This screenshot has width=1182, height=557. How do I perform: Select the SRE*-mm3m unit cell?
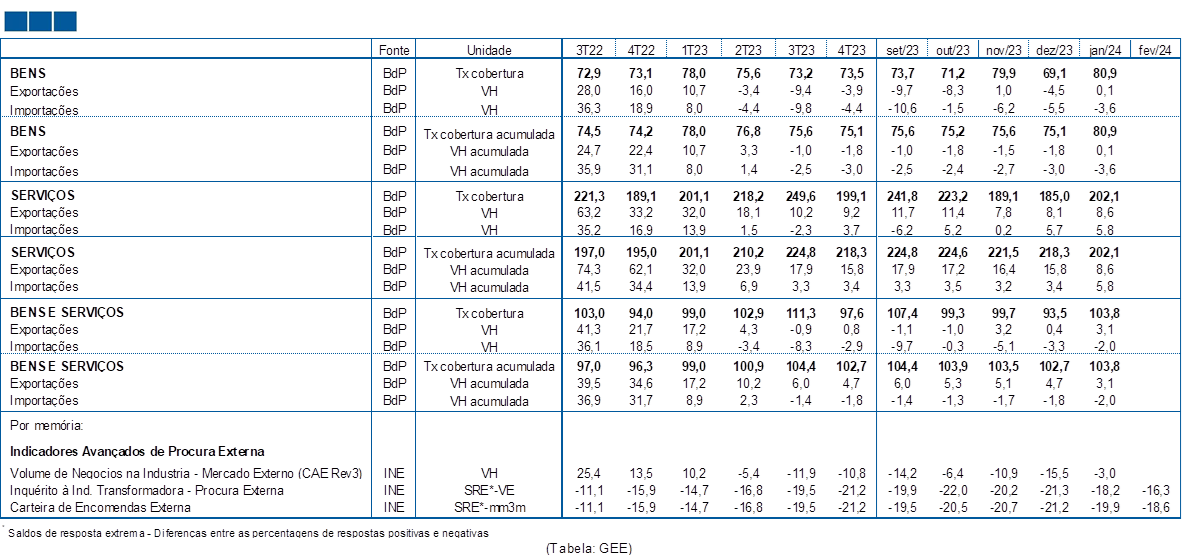488,507
